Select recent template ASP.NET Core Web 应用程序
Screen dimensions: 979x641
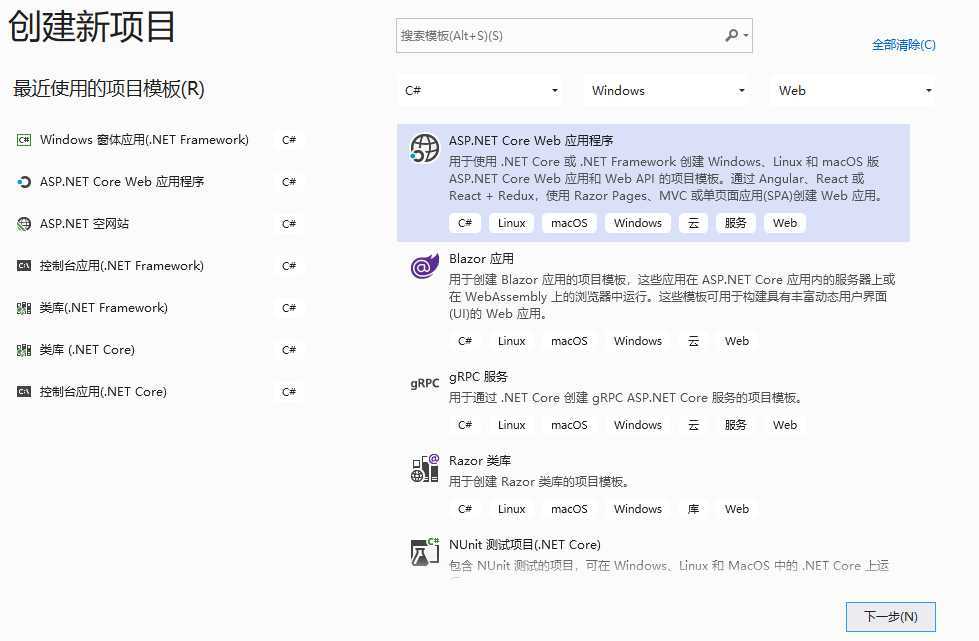click(122, 182)
